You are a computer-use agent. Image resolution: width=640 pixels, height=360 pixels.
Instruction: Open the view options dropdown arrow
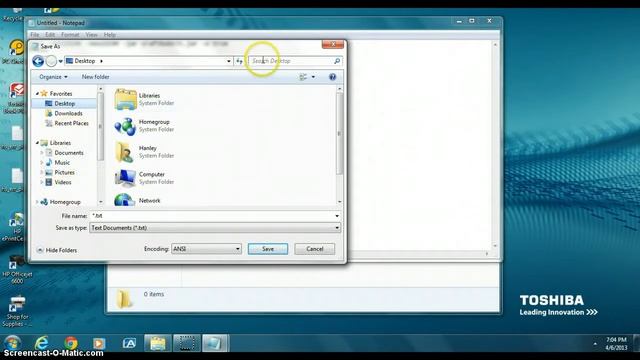(313, 77)
